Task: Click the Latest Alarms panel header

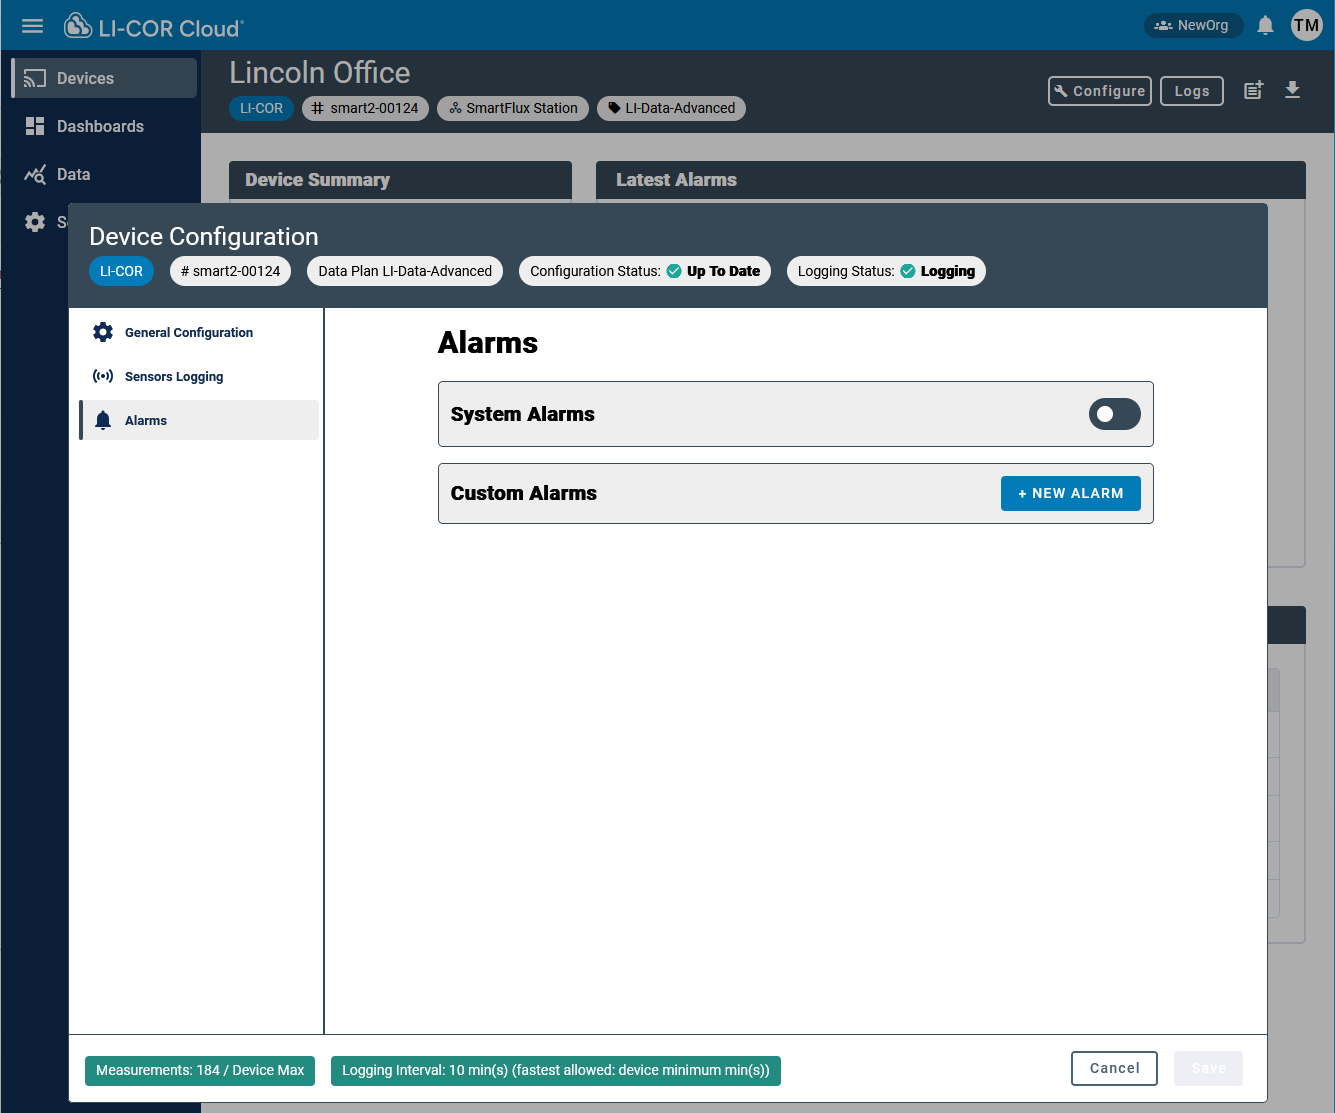Action: click(x=951, y=180)
